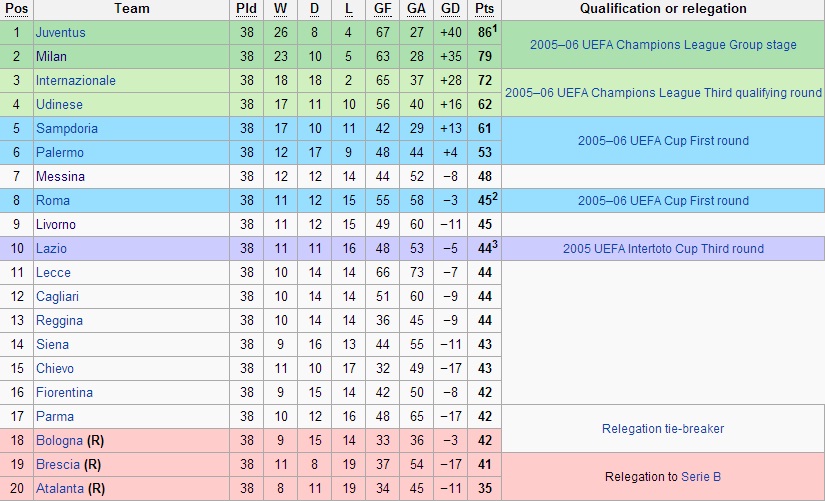Open 2005 UEFA Intertoto Cup Third round link
This screenshot has height=501, width=825.
coord(663,249)
